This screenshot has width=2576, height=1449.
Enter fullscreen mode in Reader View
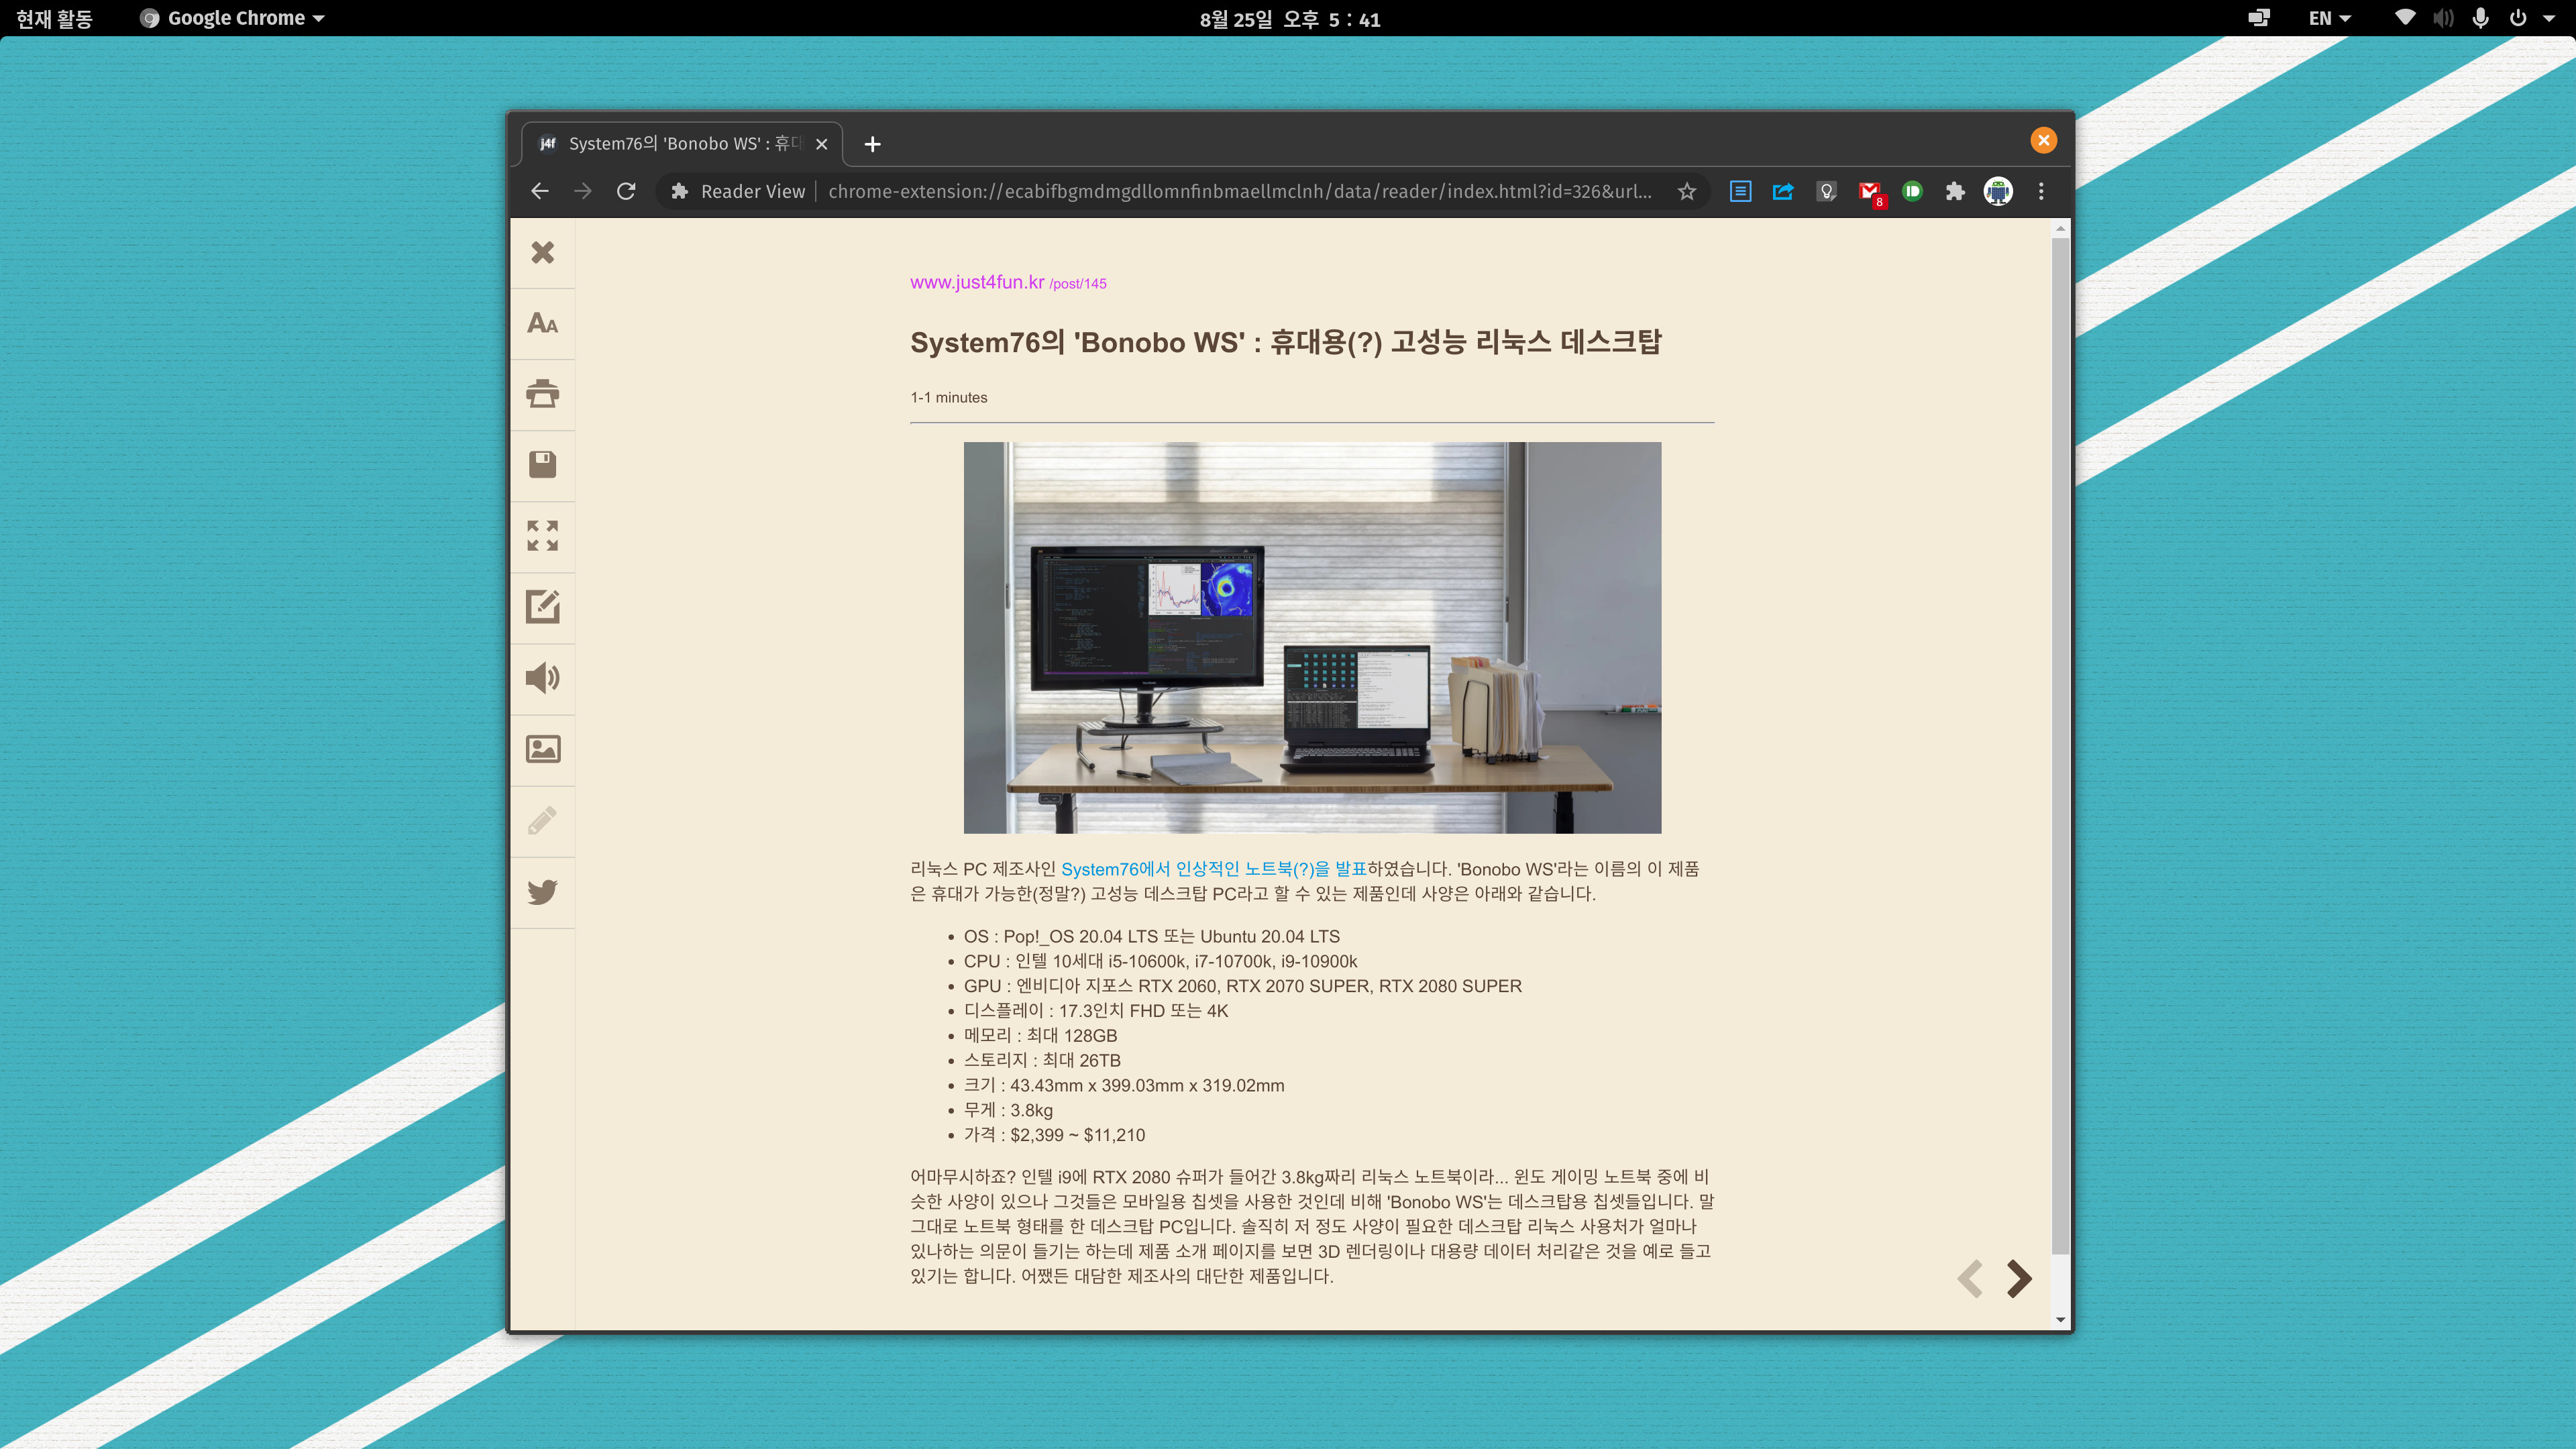pos(543,536)
